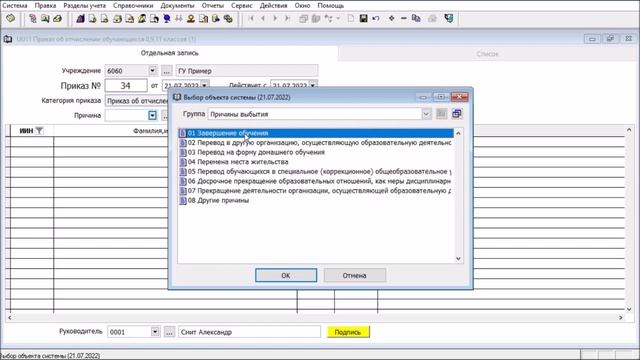
Task: Click the minus remove-record toolbar icon
Action: pos(403,19)
